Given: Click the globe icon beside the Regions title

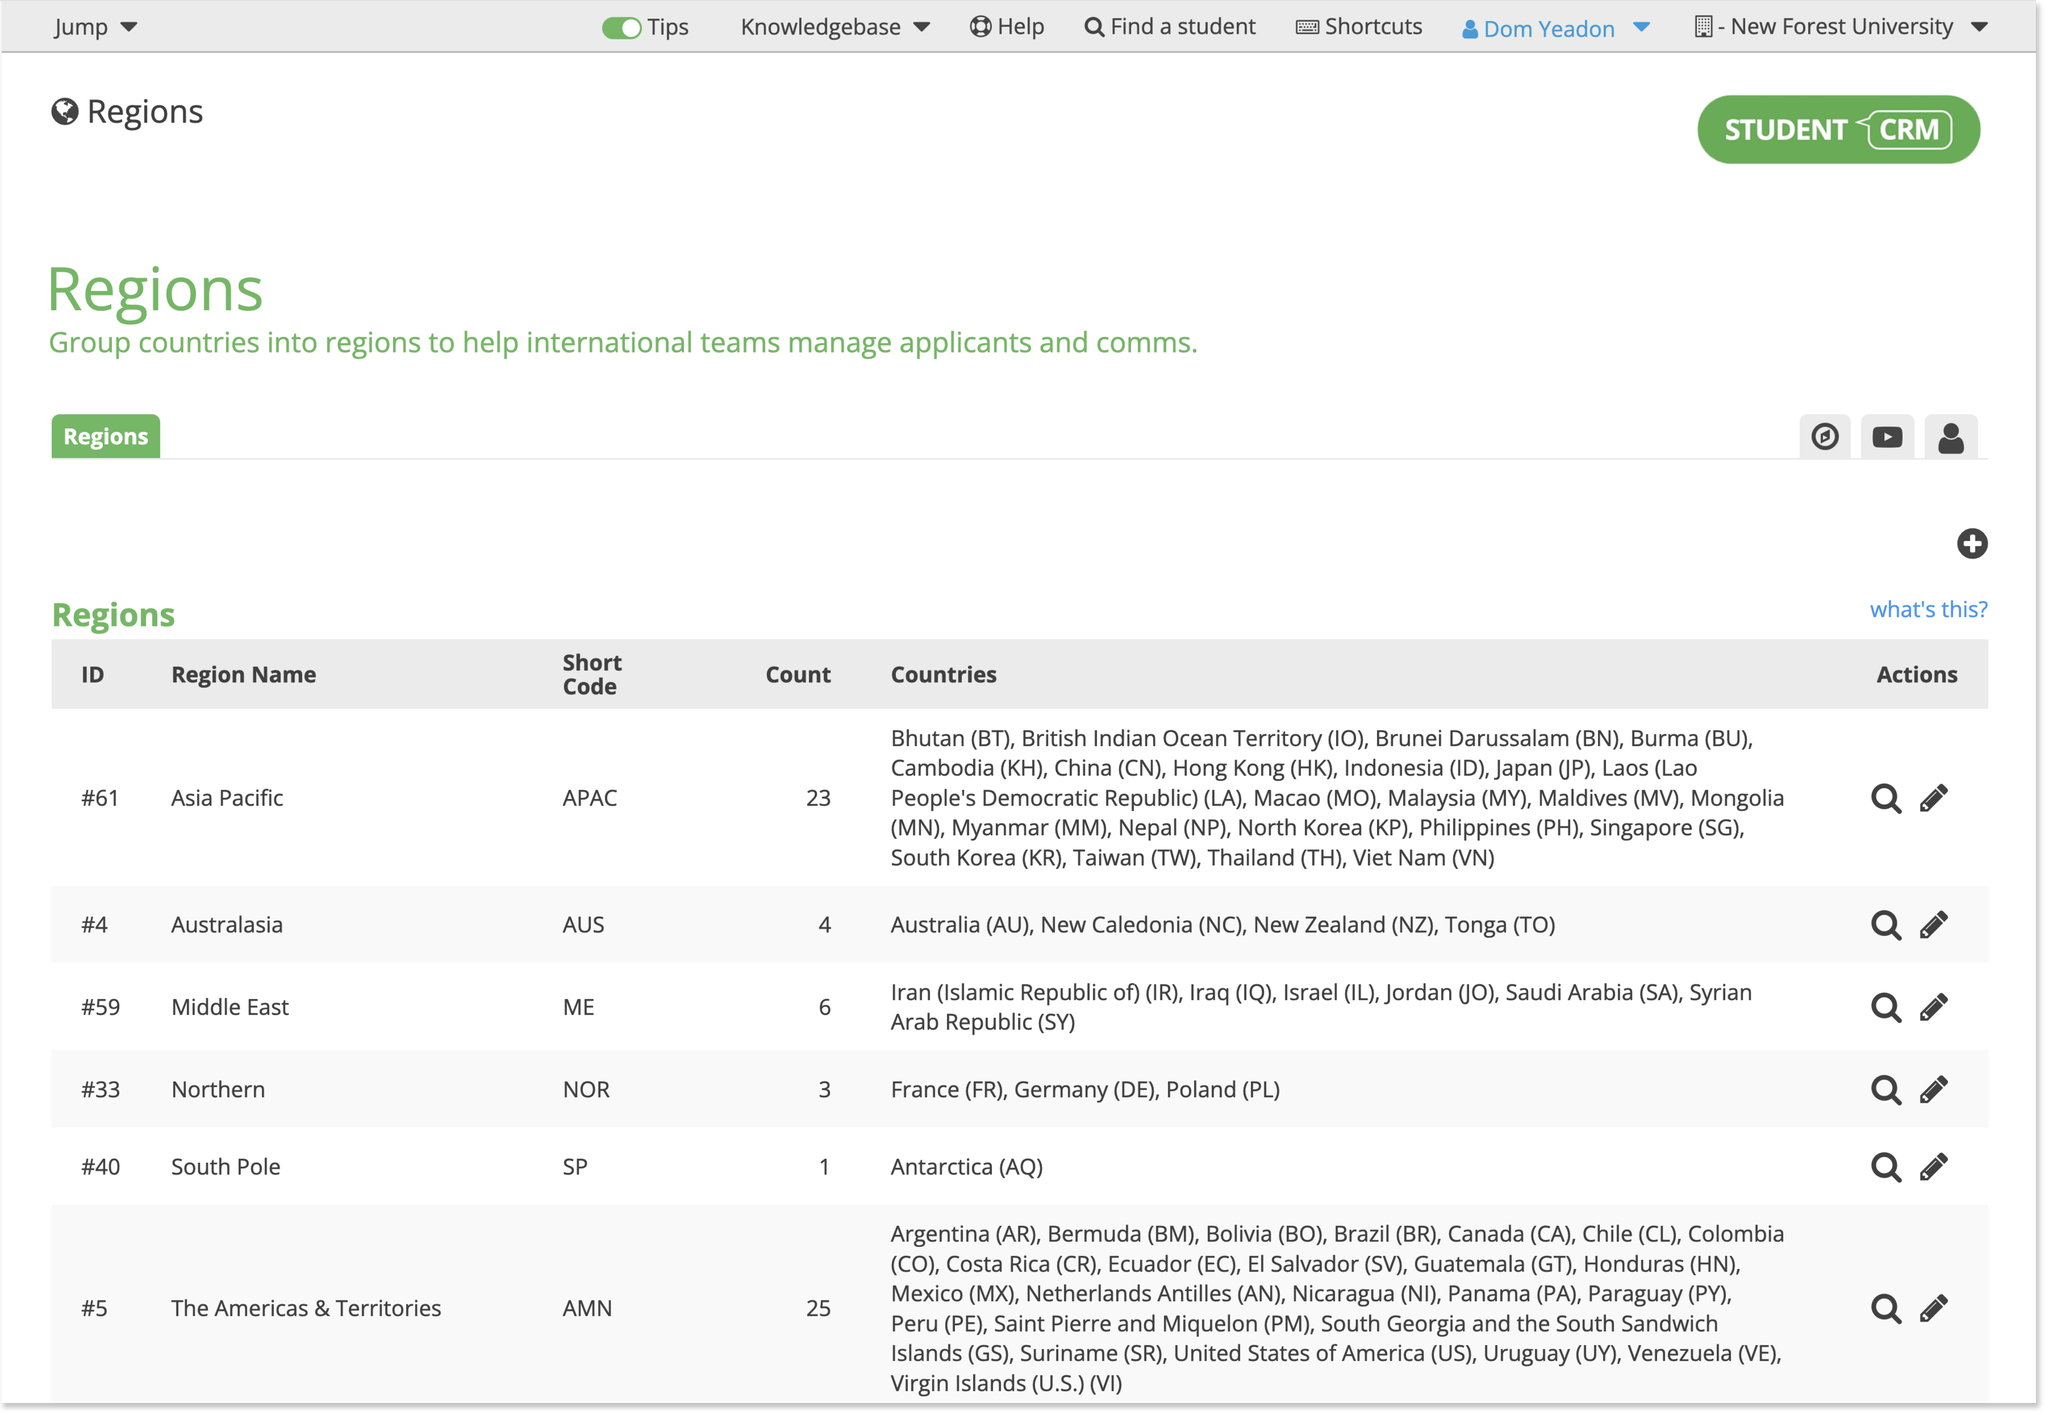Looking at the screenshot, I should (65, 111).
